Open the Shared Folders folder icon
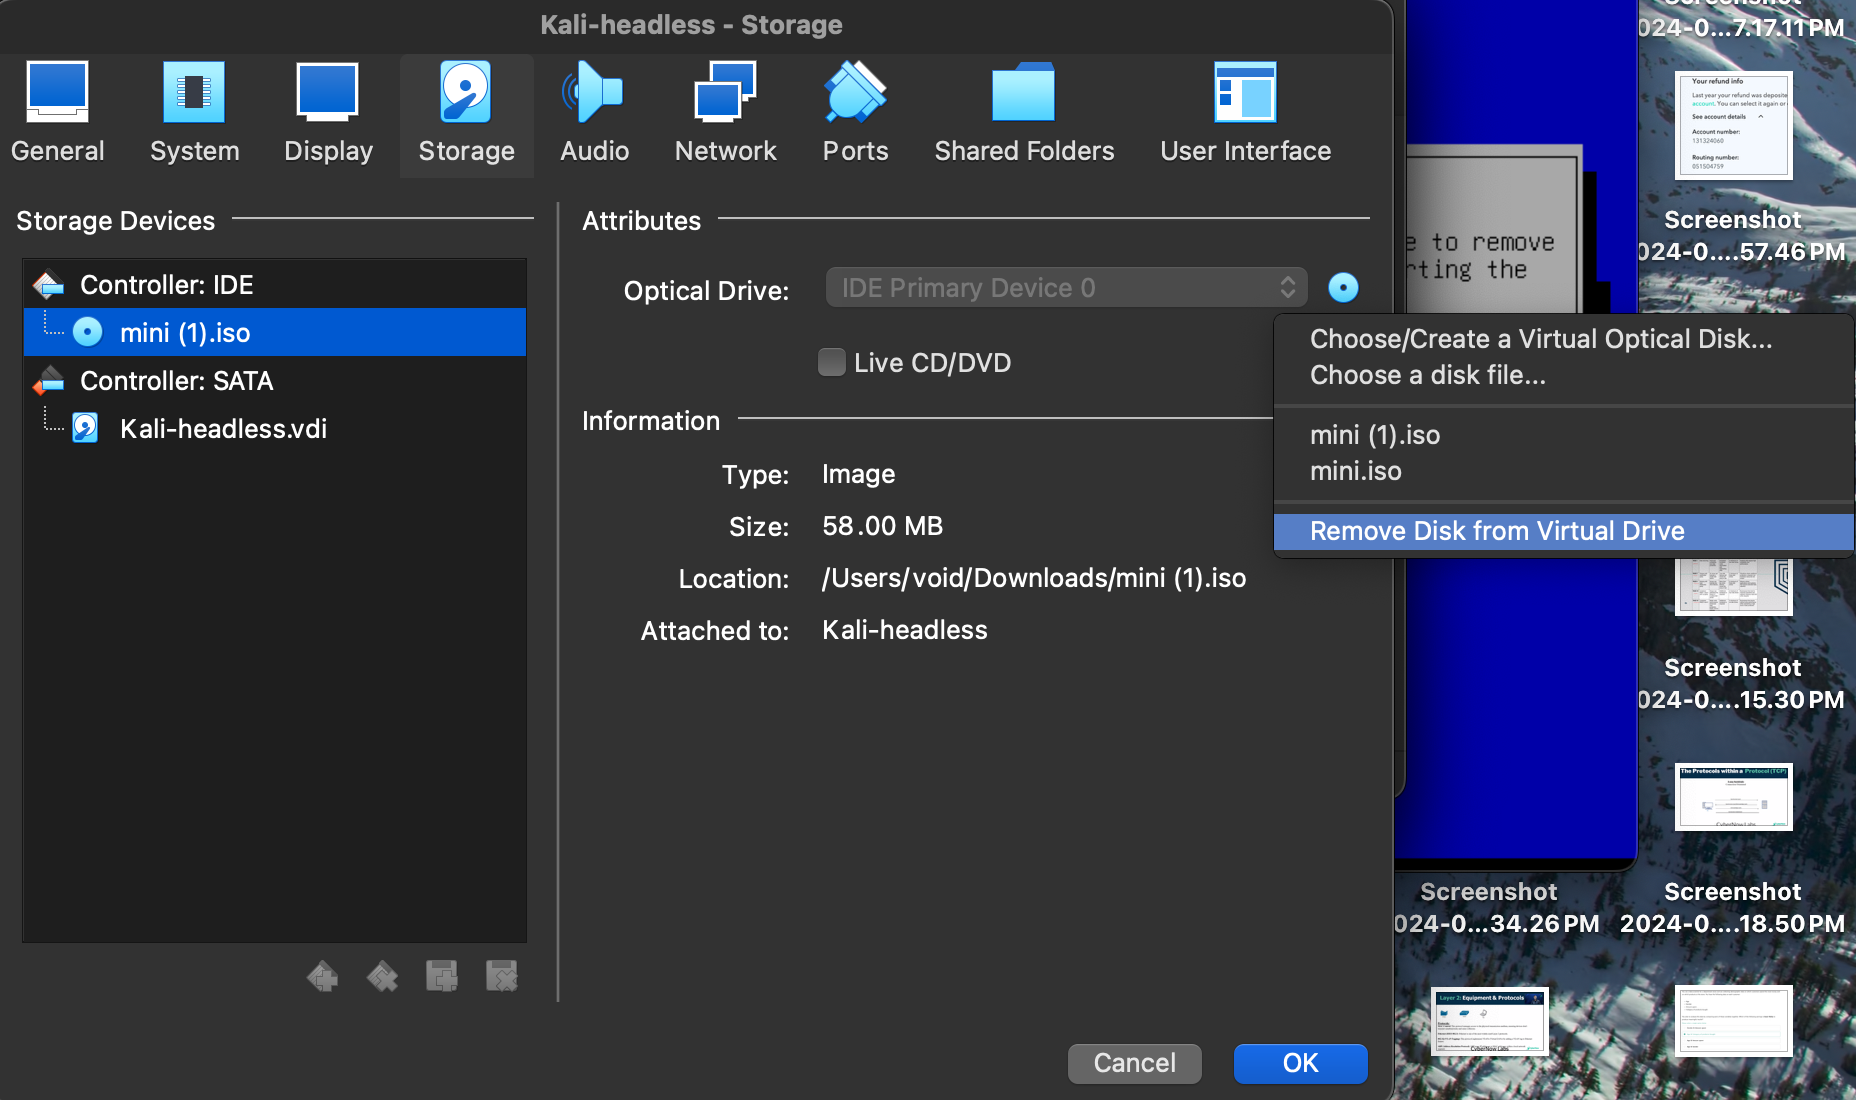The image size is (1856, 1100). pyautogui.click(x=1024, y=92)
